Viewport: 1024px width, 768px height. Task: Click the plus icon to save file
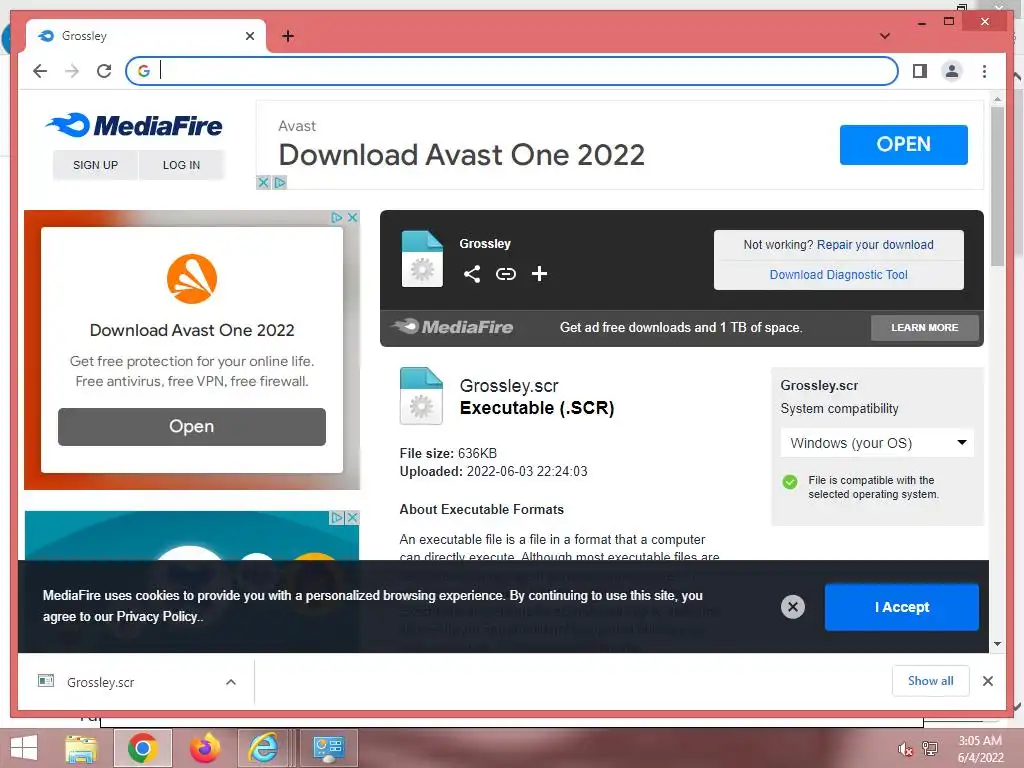pyautogui.click(x=539, y=274)
